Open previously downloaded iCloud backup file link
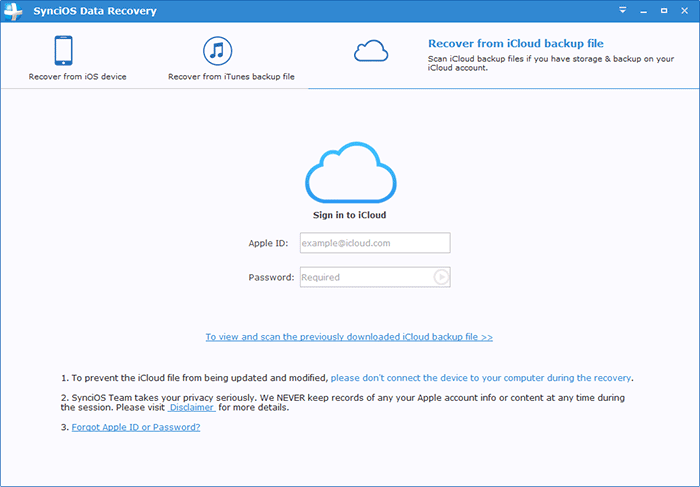The image size is (700, 487). point(349,337)
